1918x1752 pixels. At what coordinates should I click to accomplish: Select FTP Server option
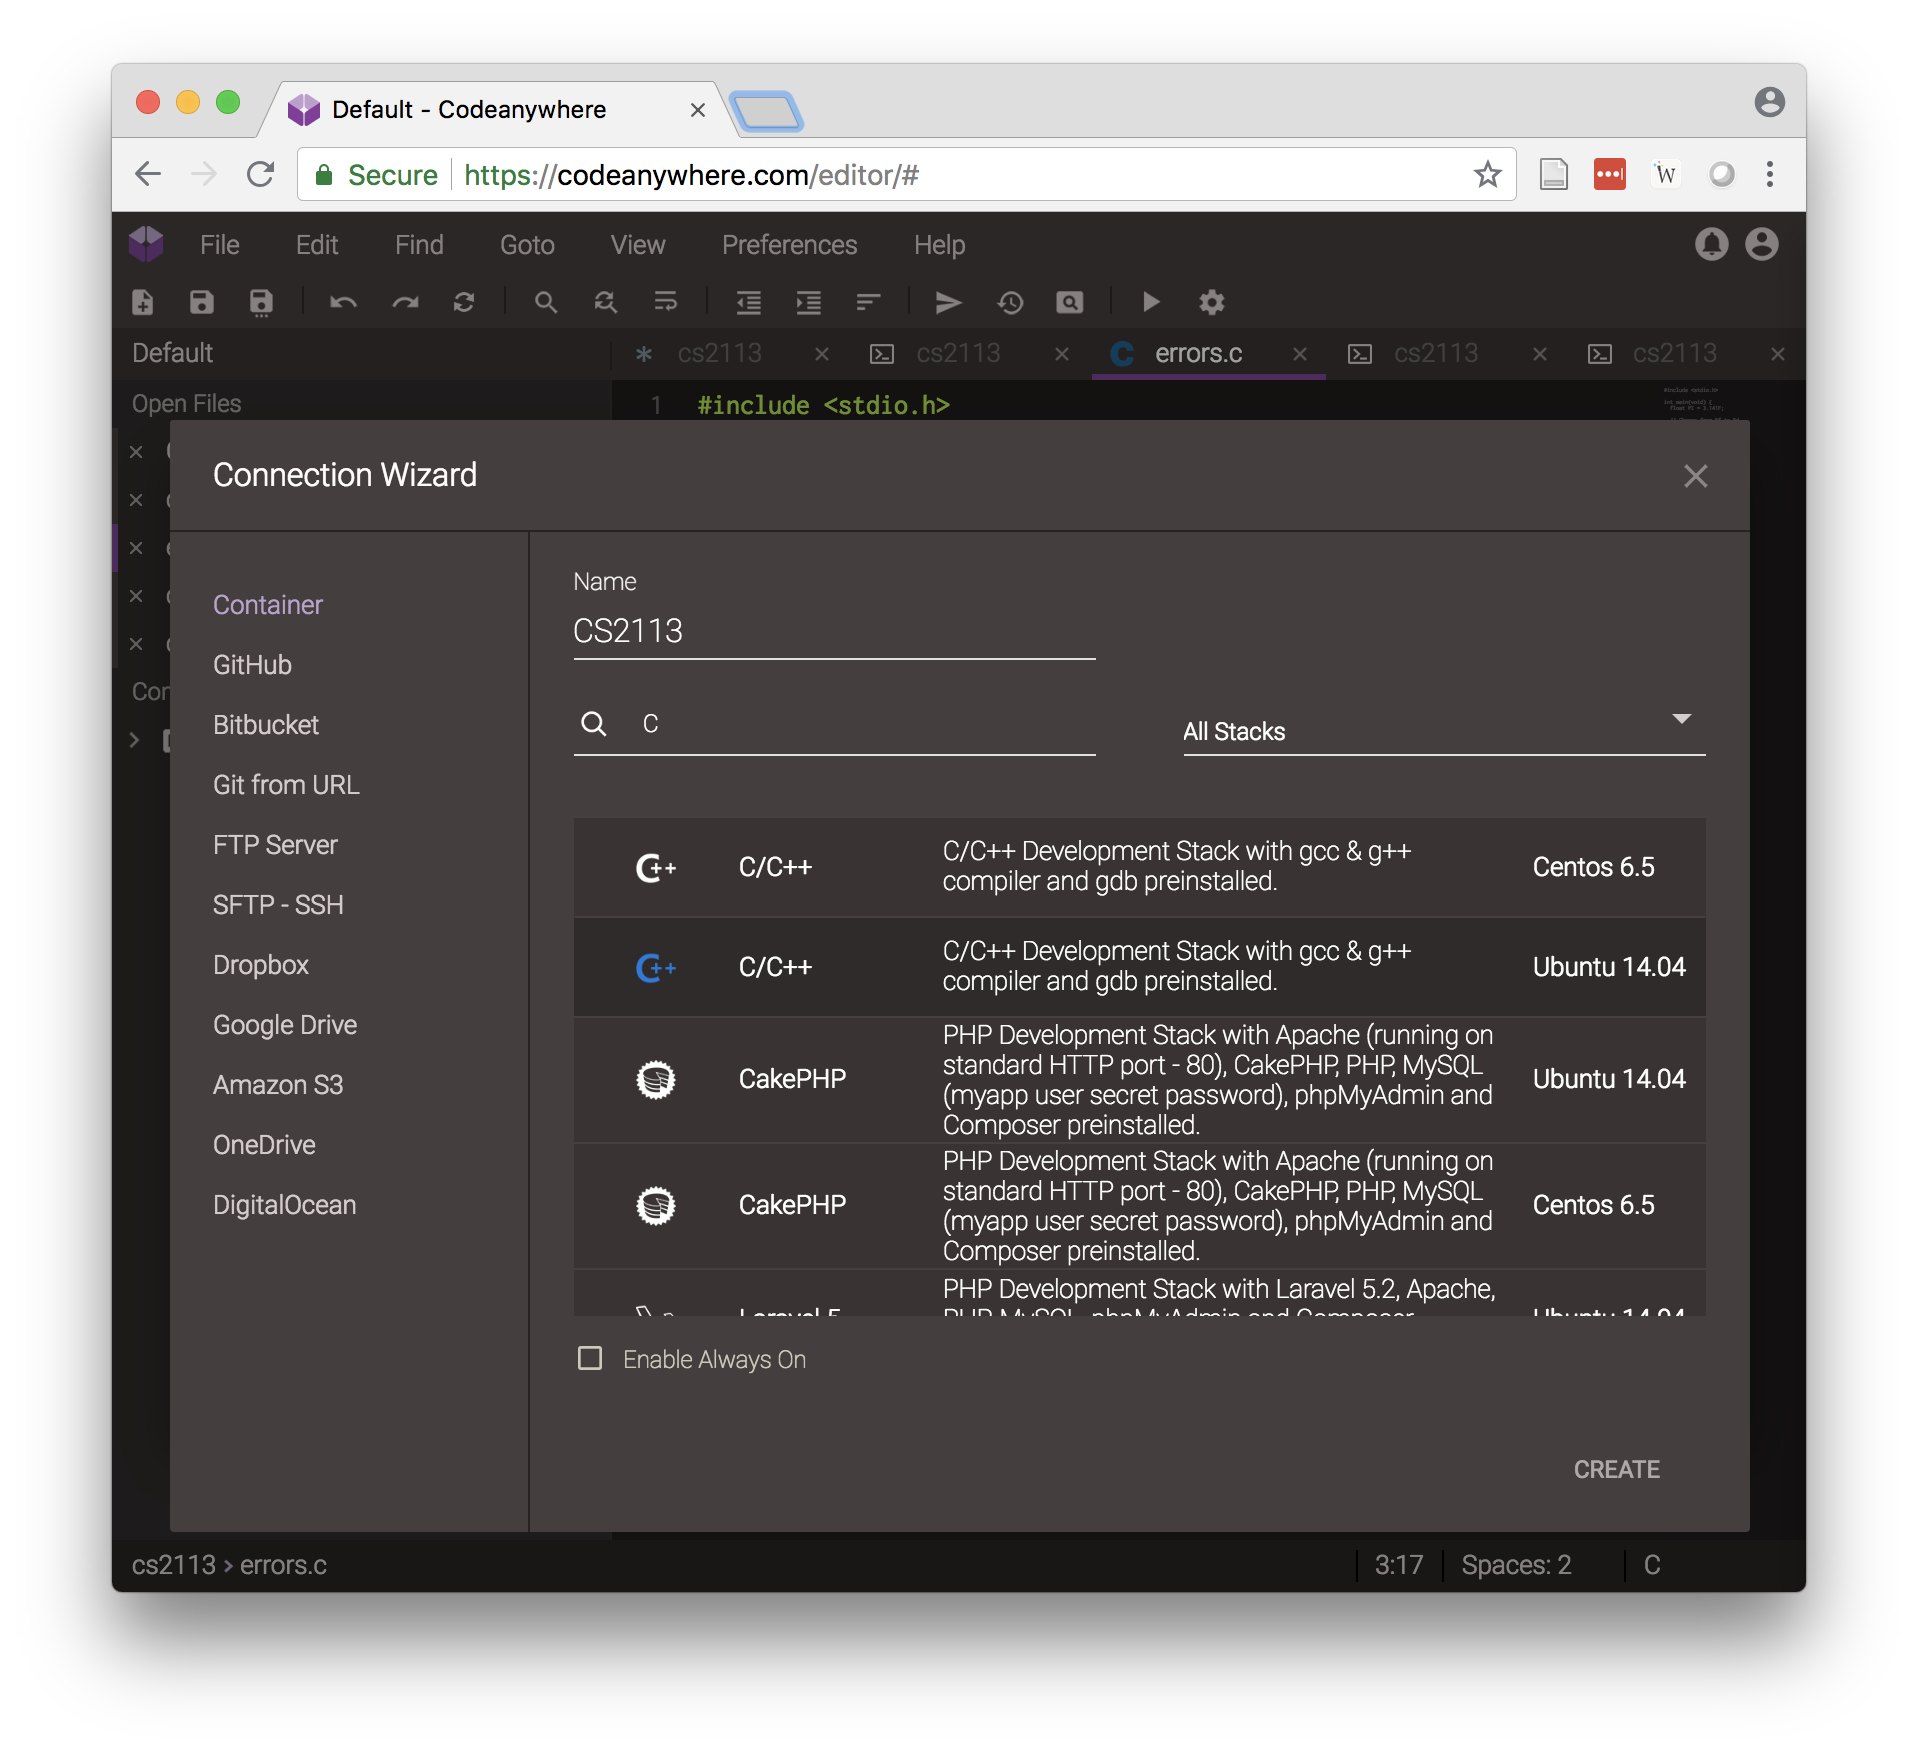(x=275, y=845)
